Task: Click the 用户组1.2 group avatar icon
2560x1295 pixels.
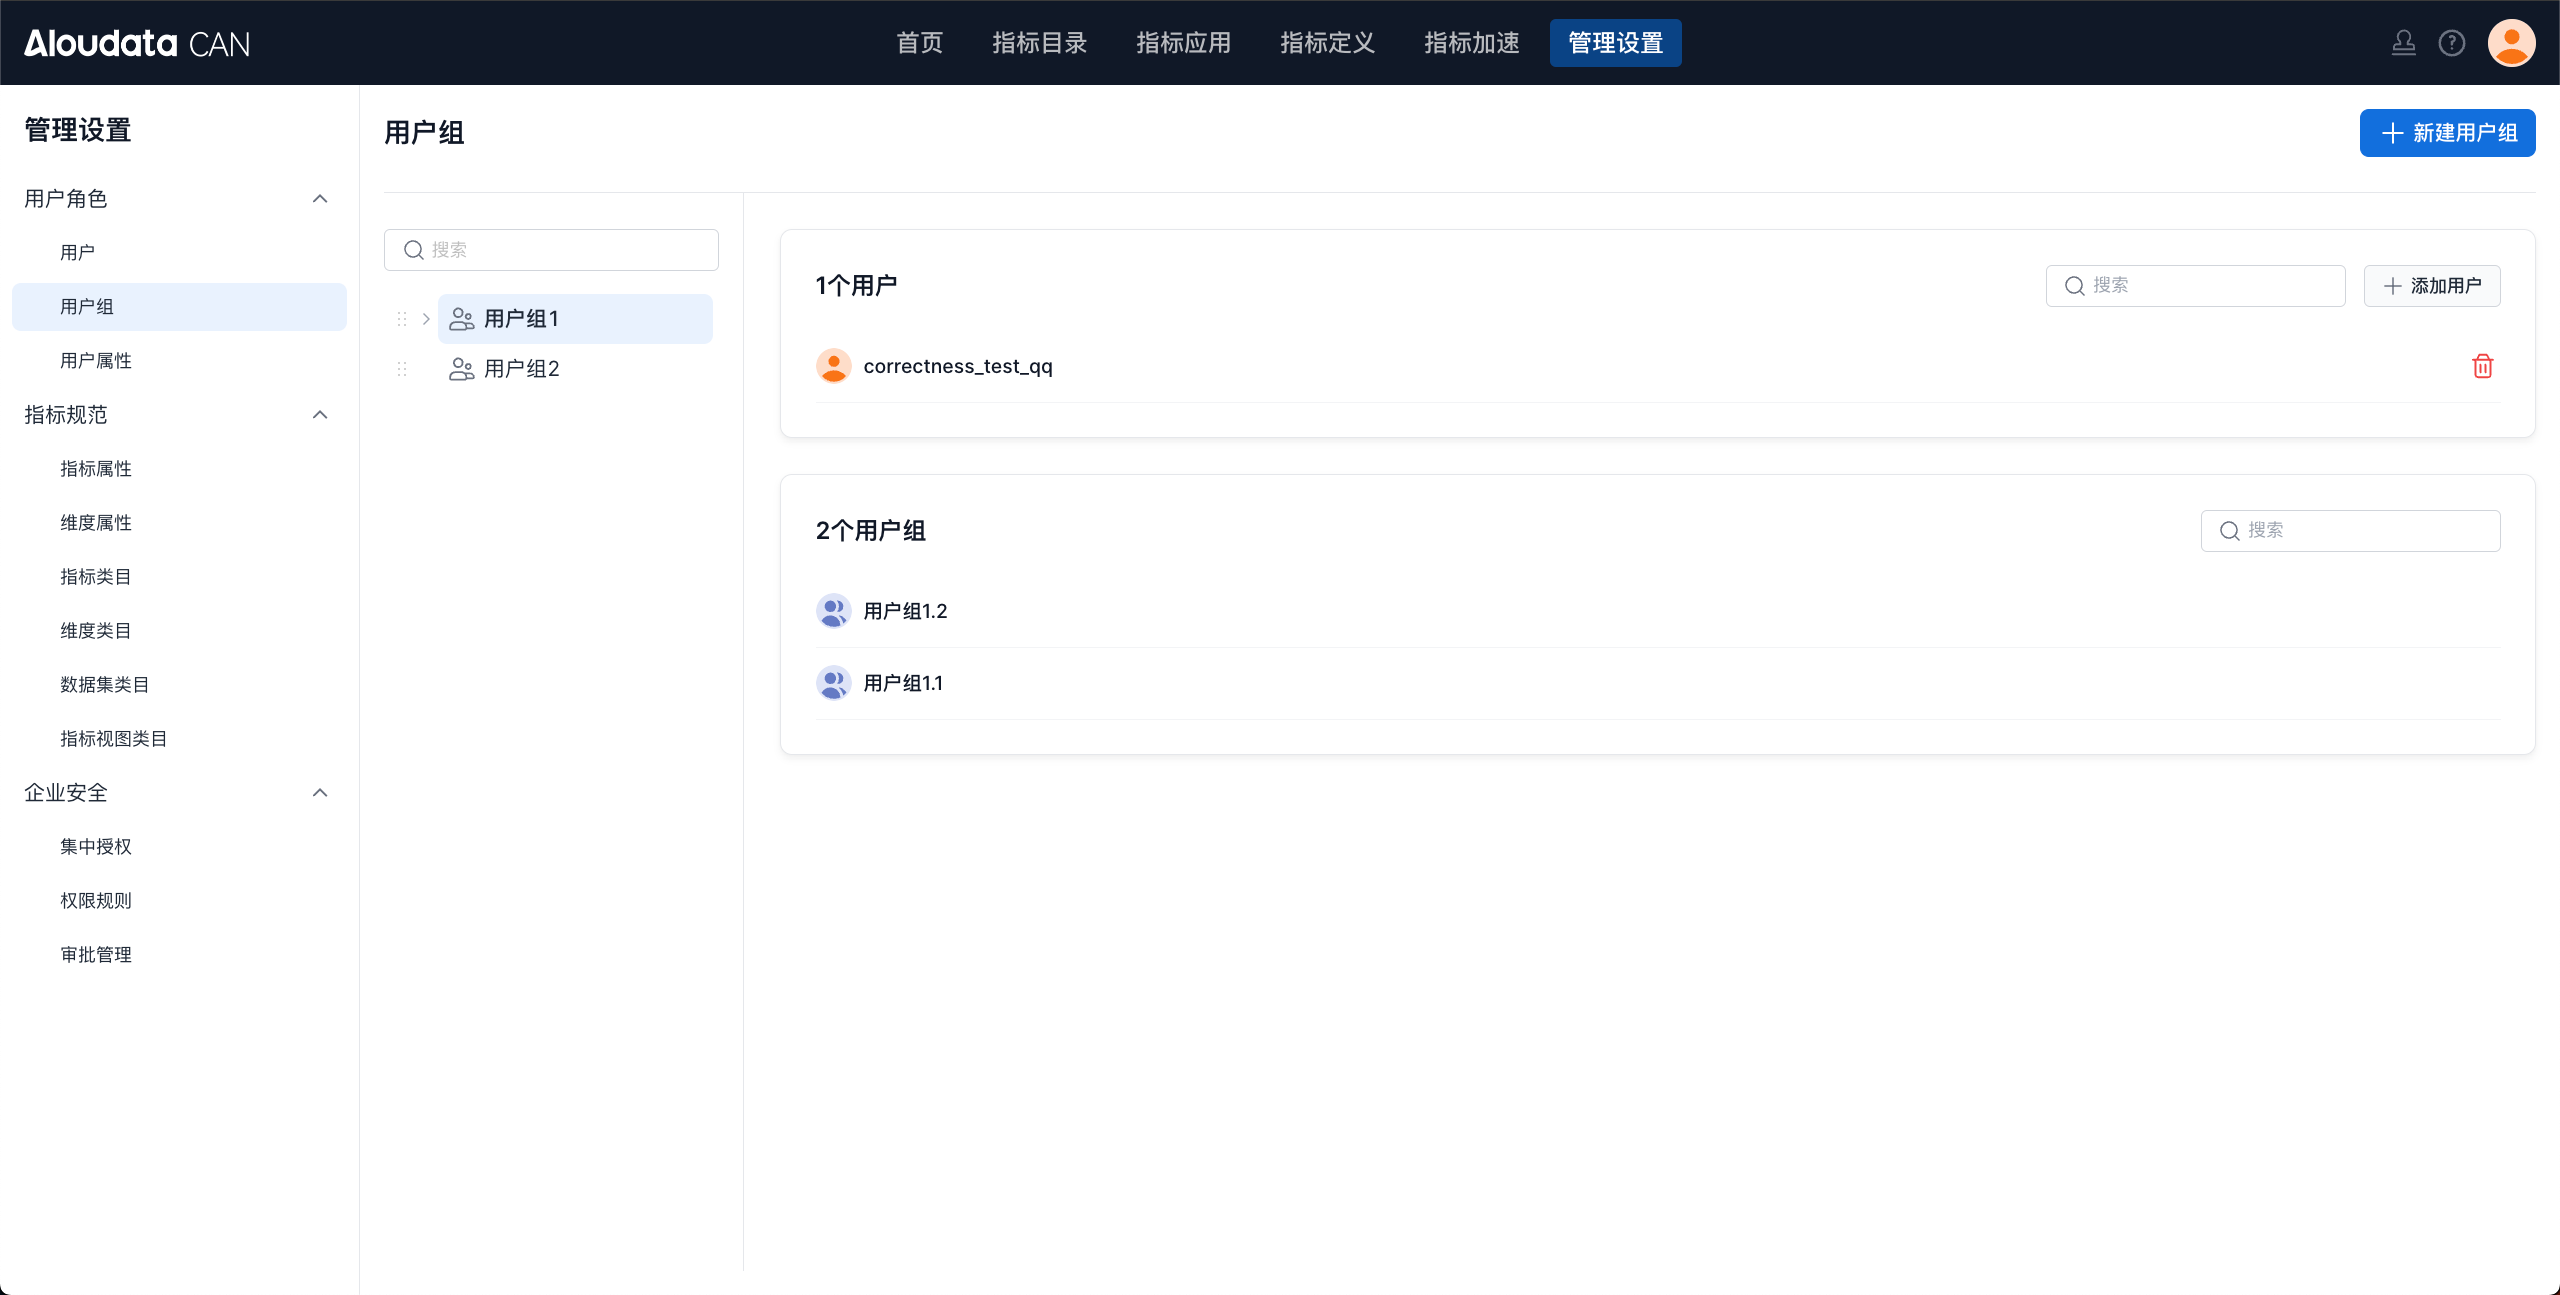Action: pos(833,611)
